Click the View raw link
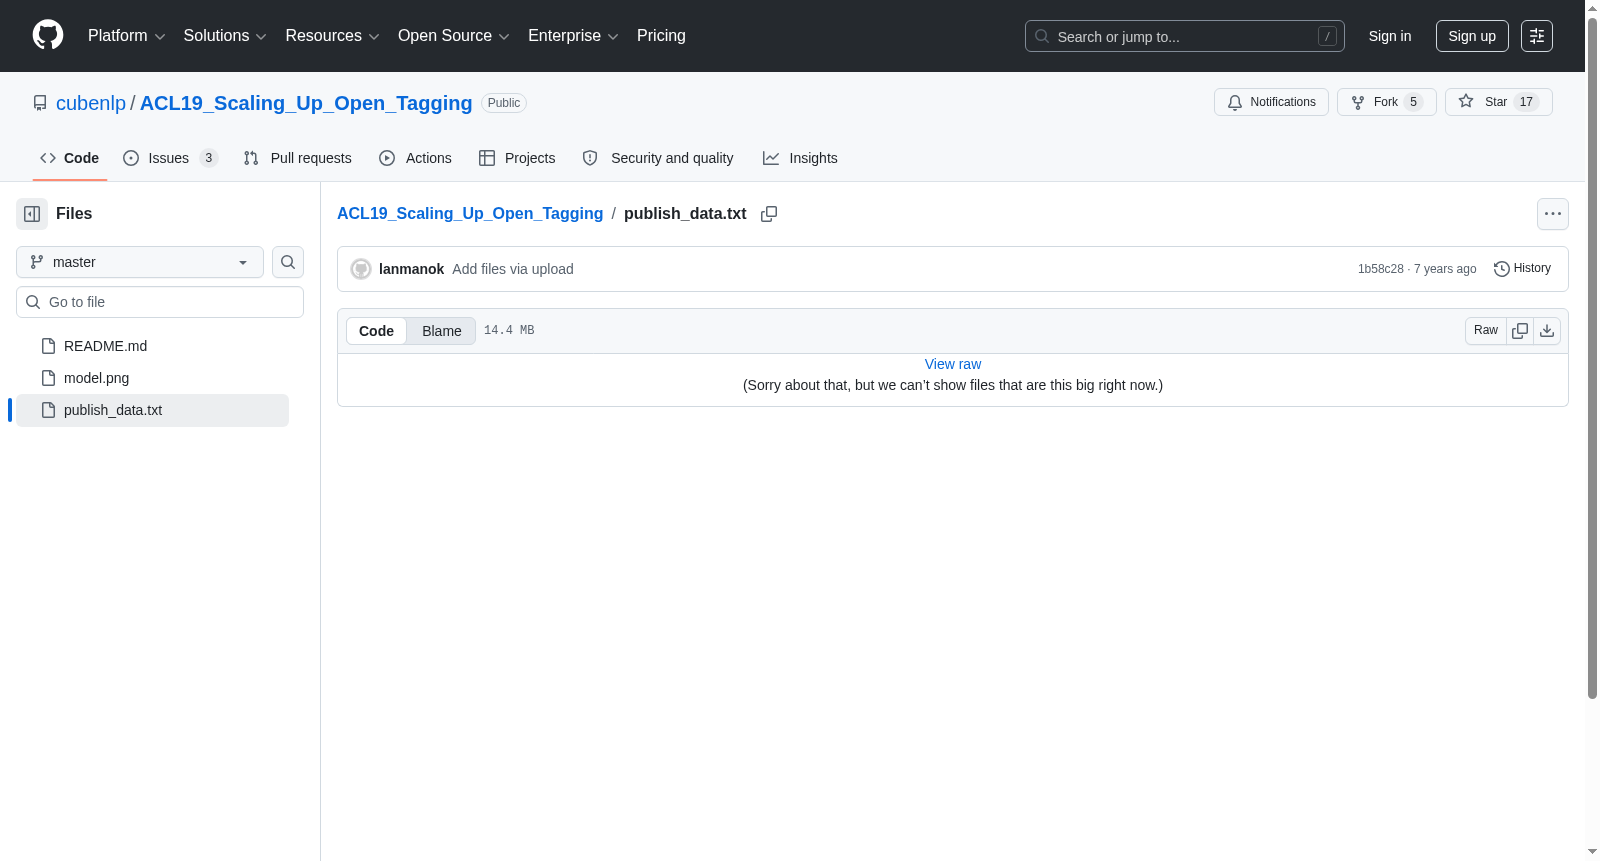The image size is (1600, 861). click(953, 364)
